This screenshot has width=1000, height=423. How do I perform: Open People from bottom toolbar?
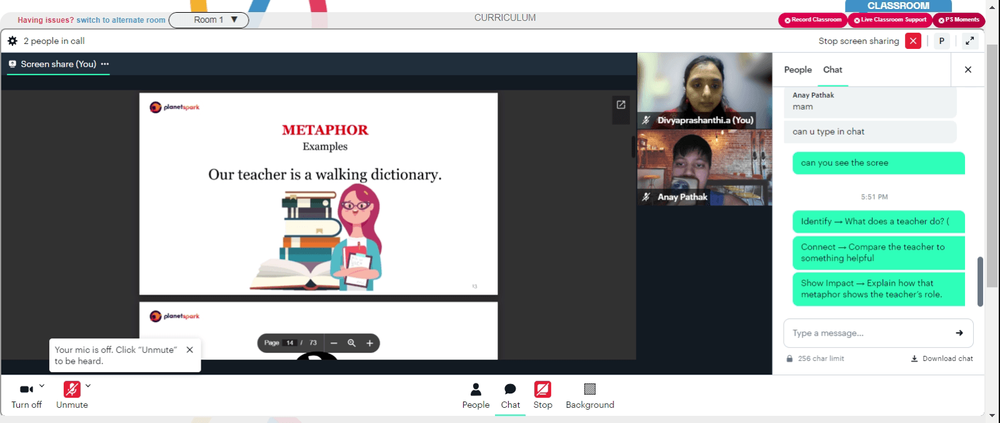pyautogui.click(x=476, y=396)
